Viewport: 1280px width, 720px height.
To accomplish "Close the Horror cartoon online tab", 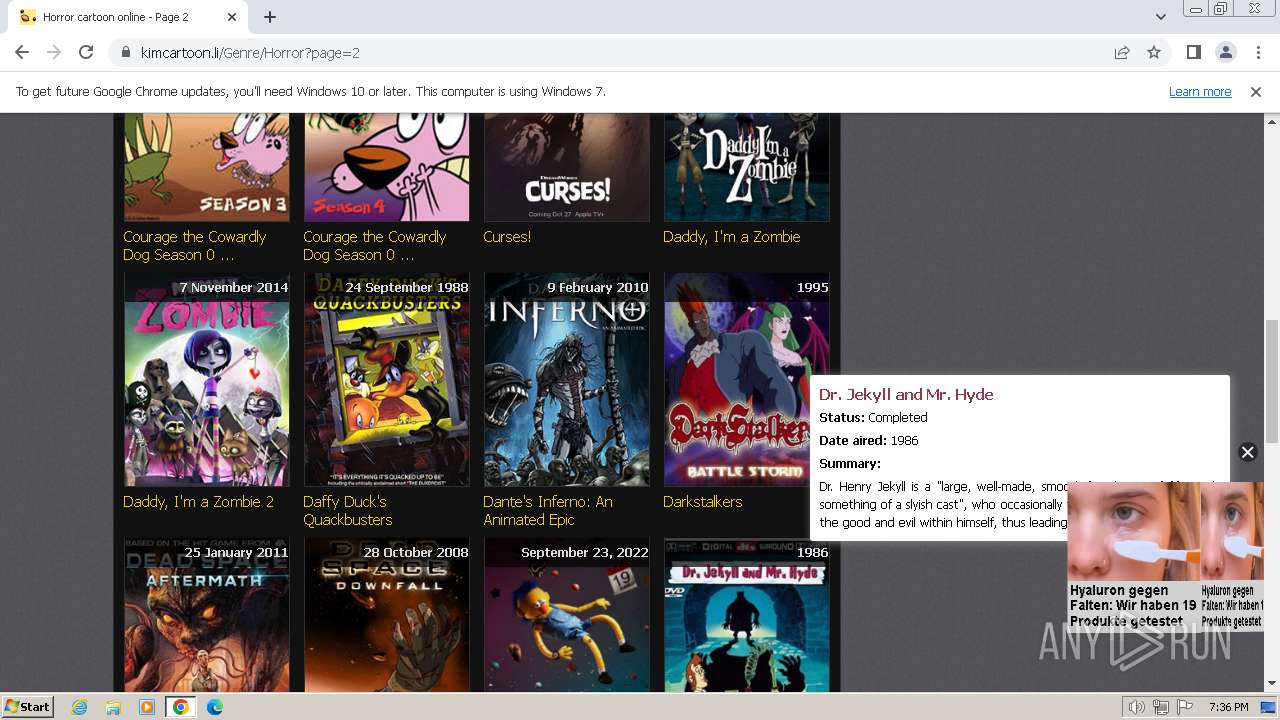I will point(232,17).
